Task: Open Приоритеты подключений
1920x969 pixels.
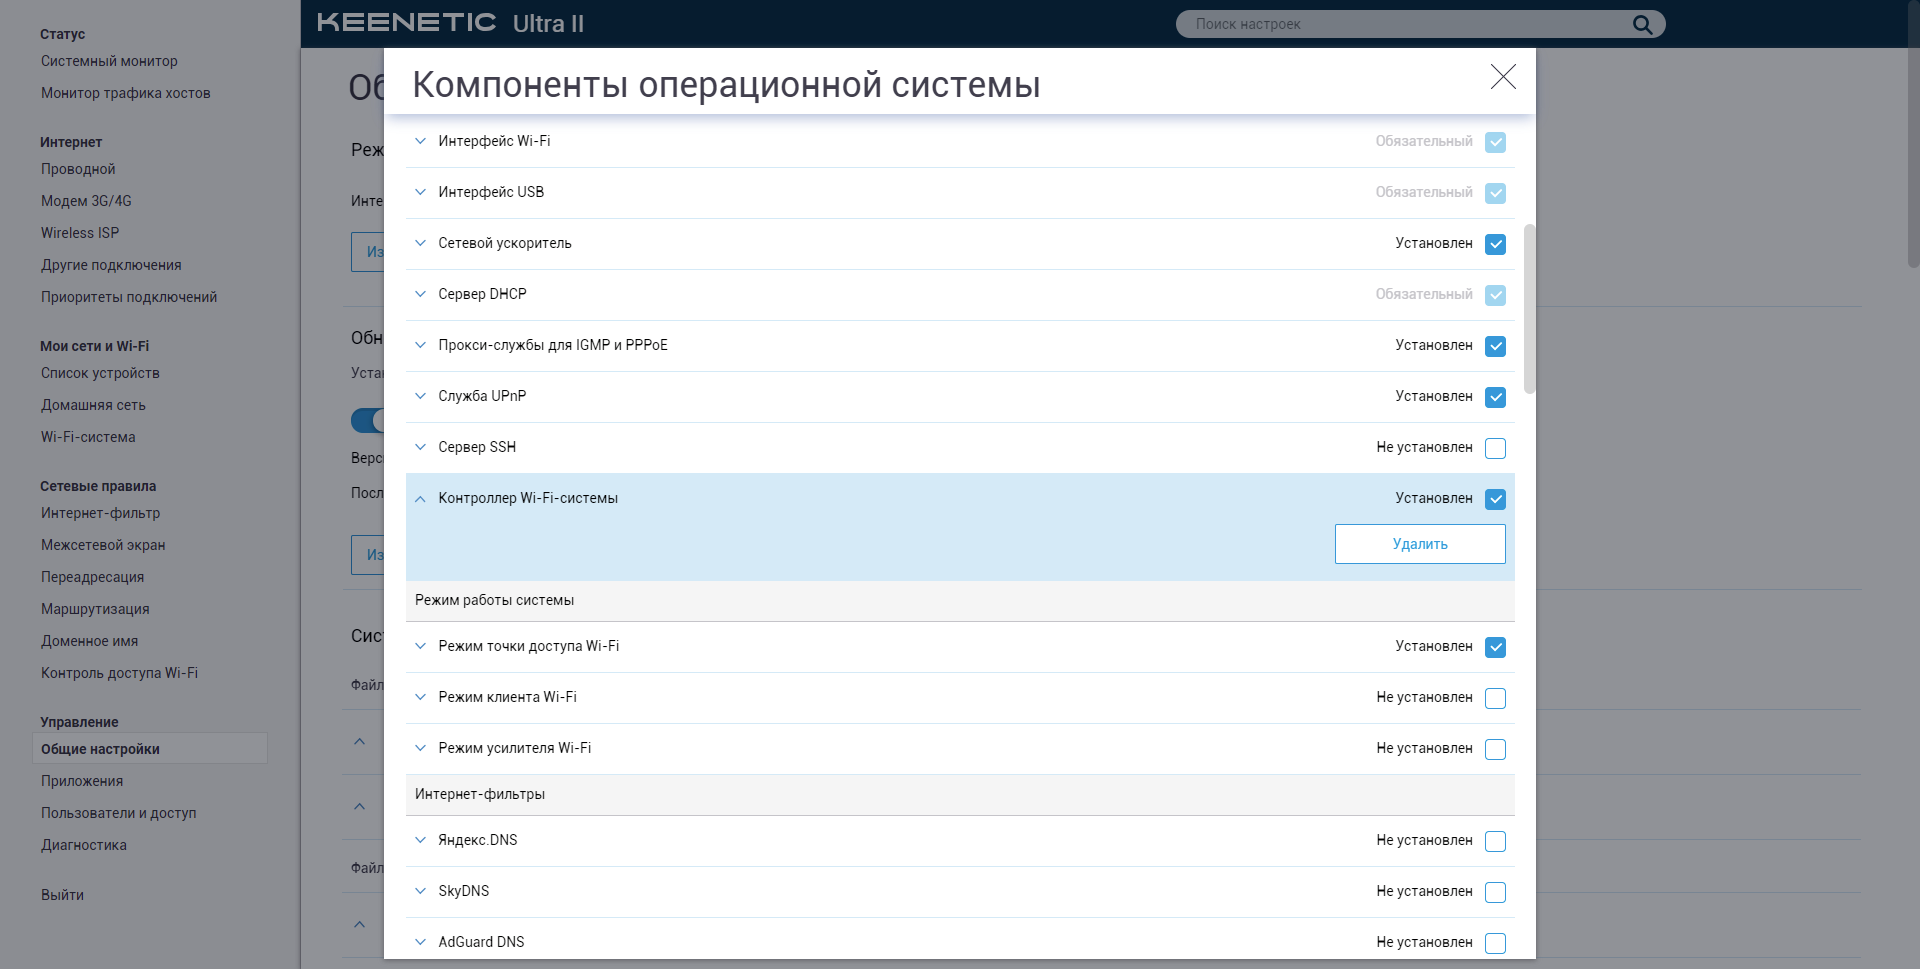Action: pos(129,297)
